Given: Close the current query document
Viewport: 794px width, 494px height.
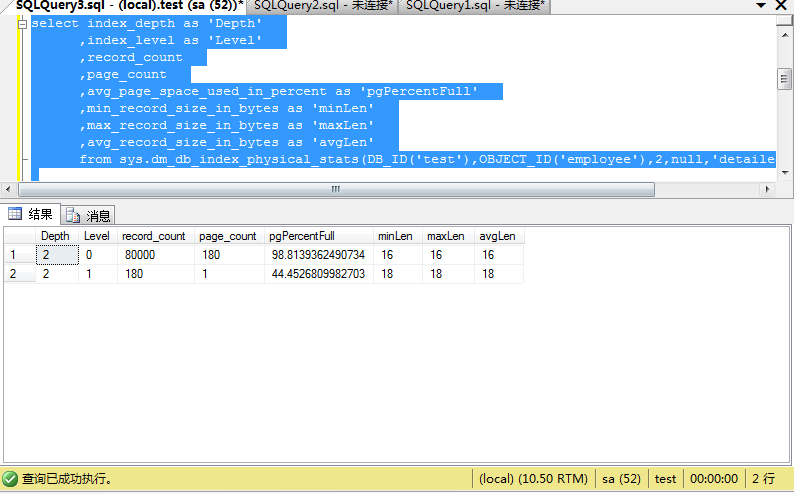Looking at the screenshot, I should (781, 6).
